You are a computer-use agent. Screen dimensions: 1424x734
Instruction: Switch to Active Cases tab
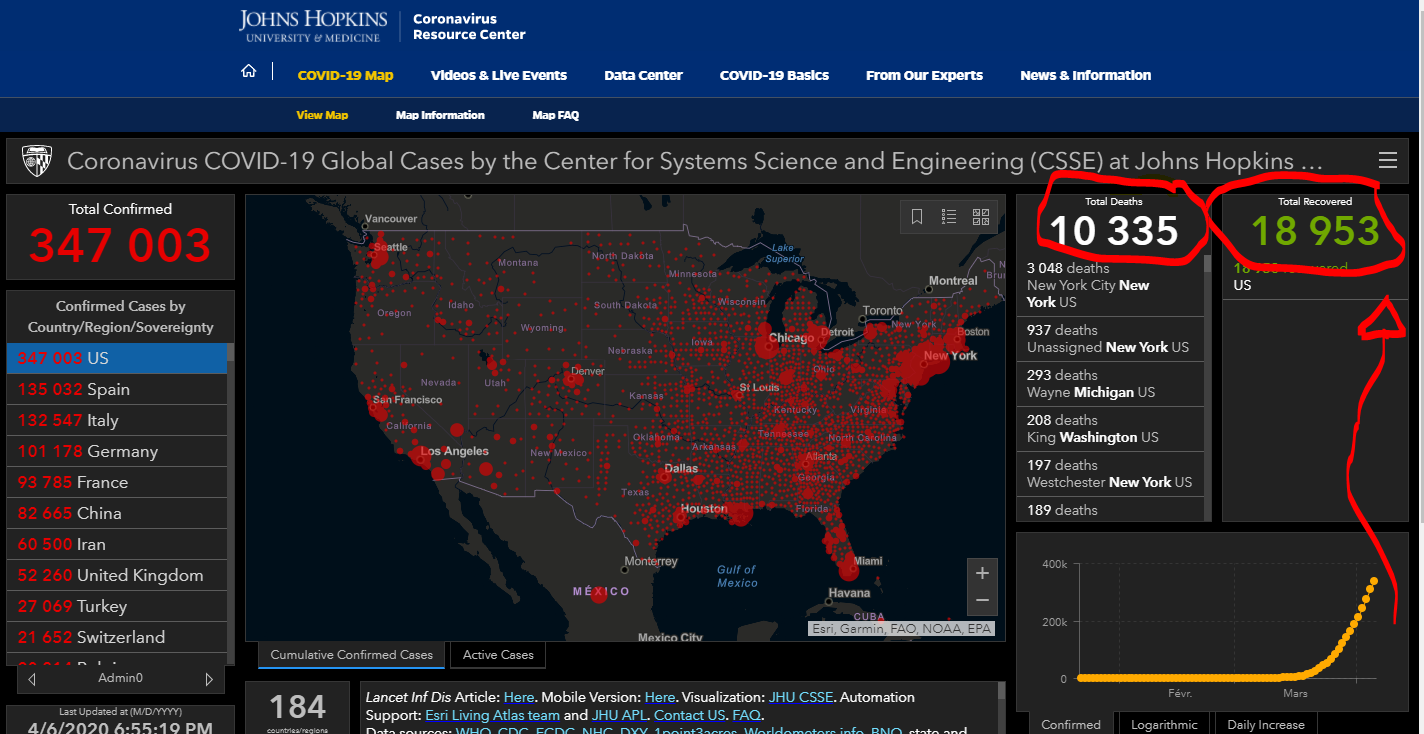click(498, 655)
